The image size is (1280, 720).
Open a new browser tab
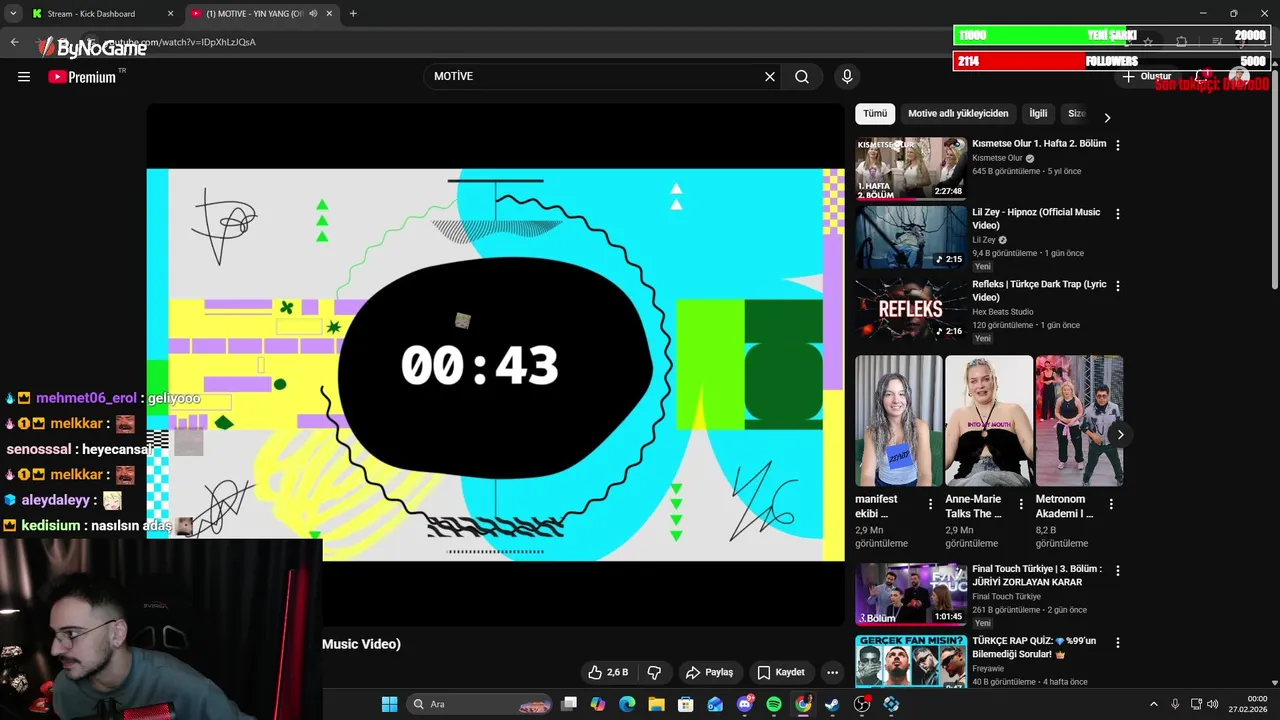click(353, 14)
